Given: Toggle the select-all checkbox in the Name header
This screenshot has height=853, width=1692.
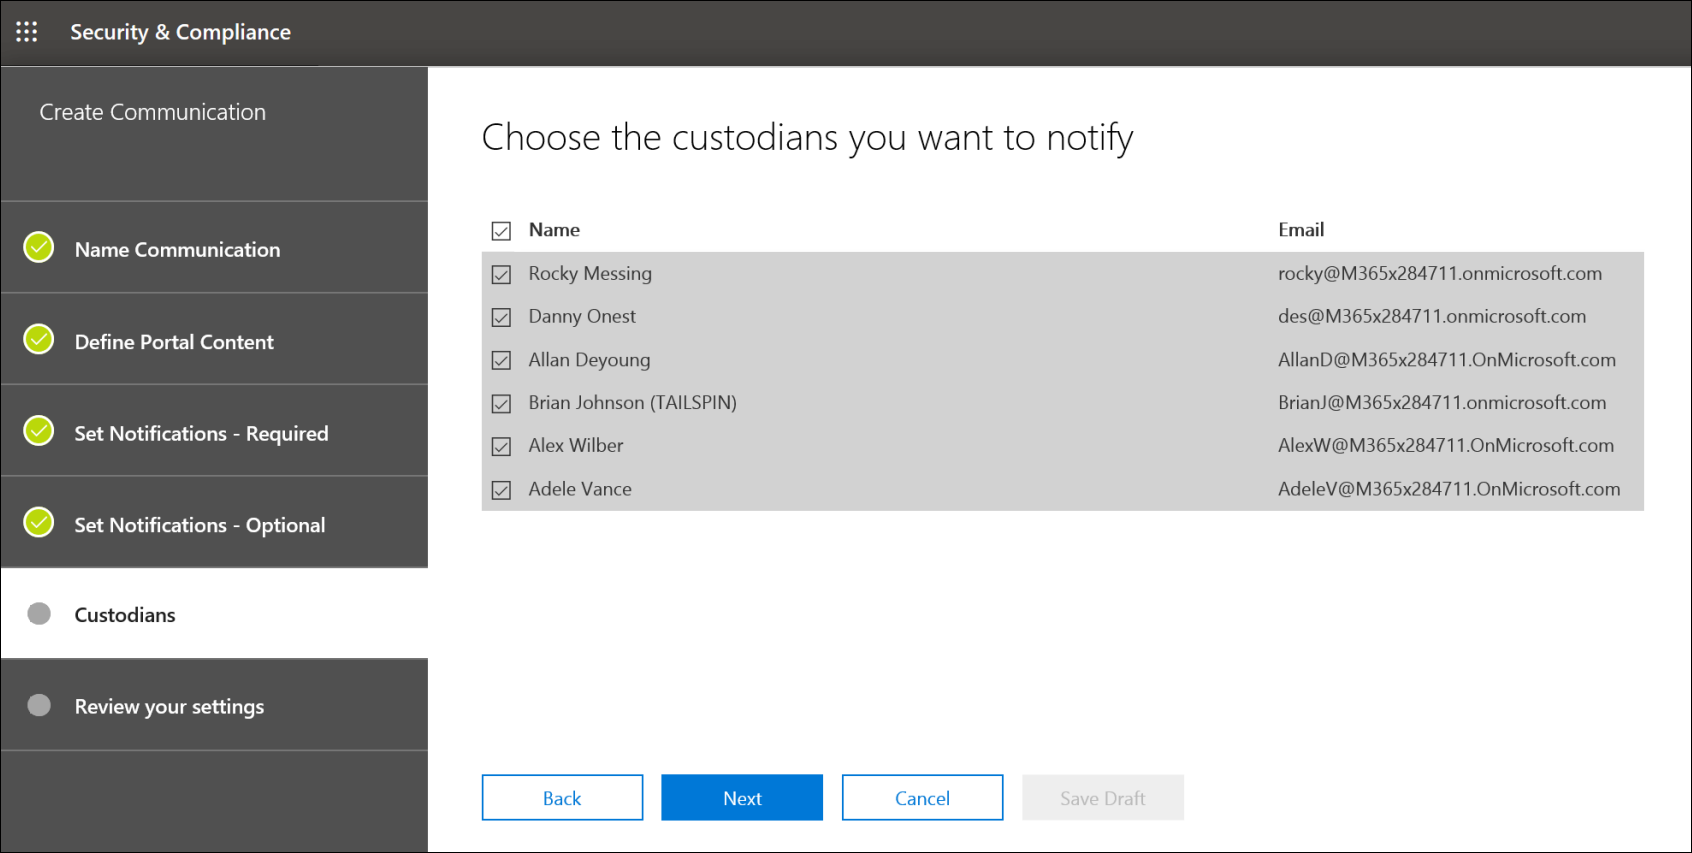Looking at the screenshot, I should 501,231.
